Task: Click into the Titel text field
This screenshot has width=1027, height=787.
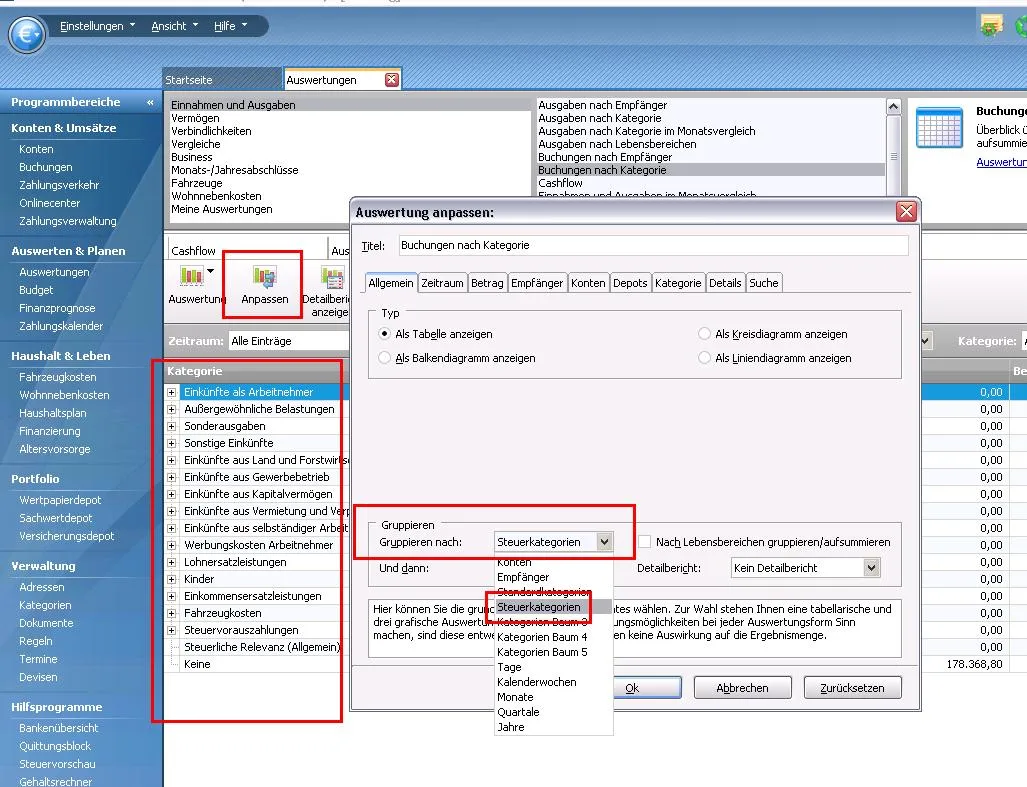Action: click(x=653, y=245)
